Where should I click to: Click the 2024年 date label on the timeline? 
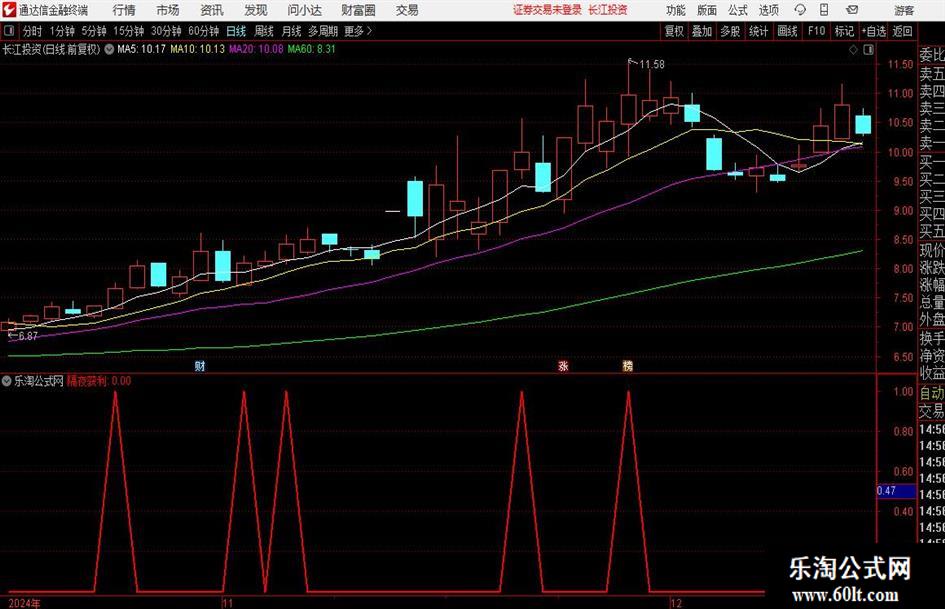(25, 603)
